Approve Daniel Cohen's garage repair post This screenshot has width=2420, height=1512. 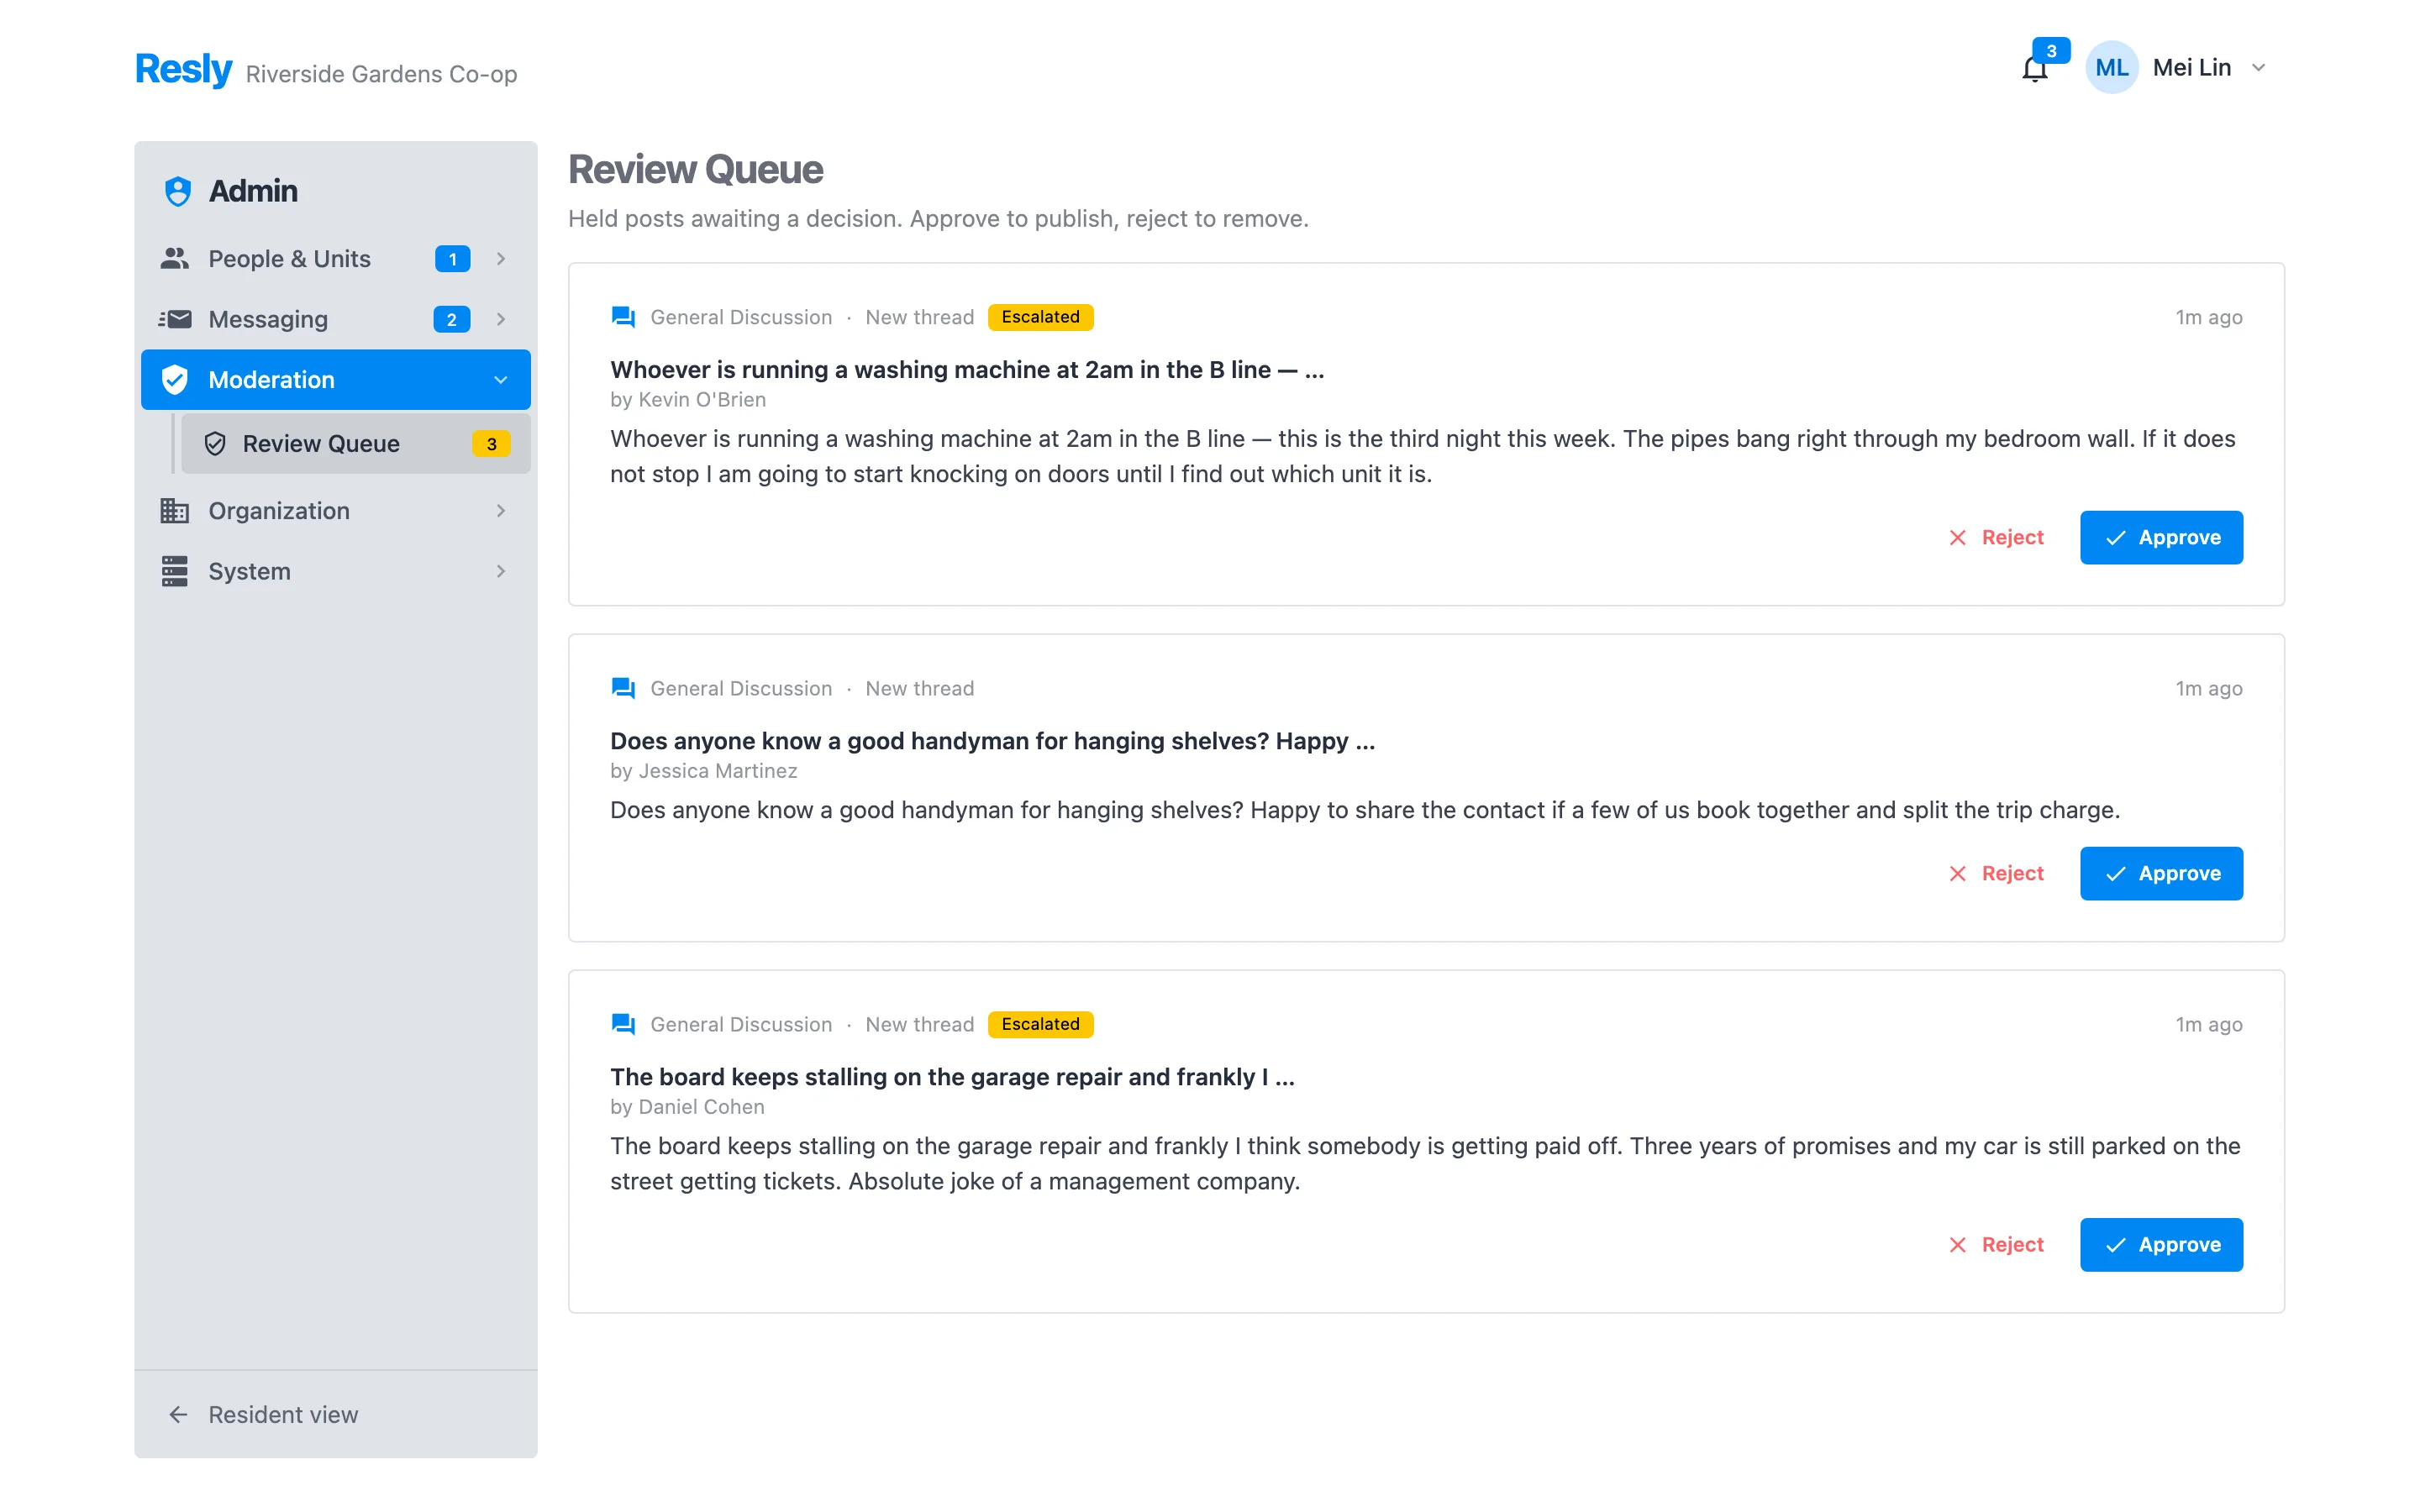[x=2161, y=1245]
